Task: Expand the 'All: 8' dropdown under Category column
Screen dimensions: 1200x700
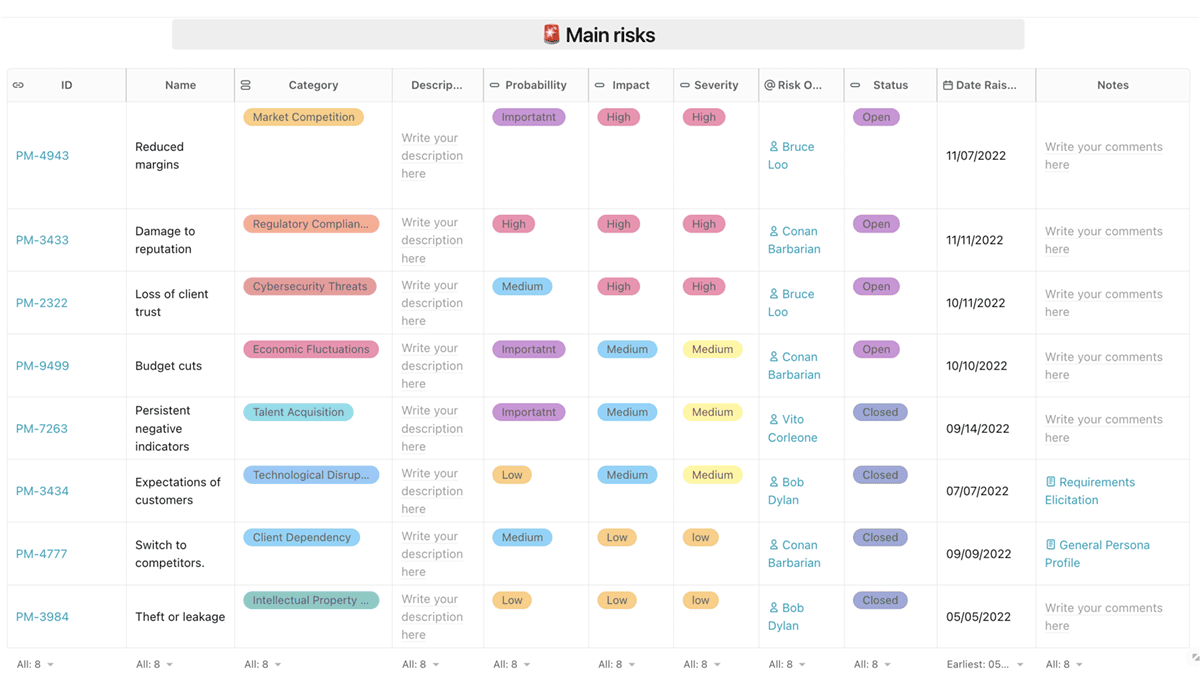Action: click(263, 664)
